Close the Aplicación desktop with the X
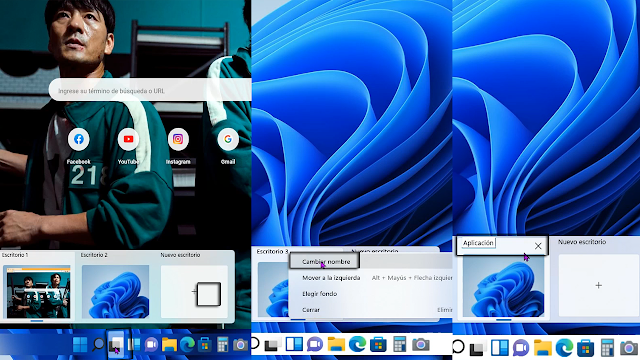The width and height of the screenshot is (640, 360). pyautogui.click(x=538, y=246)
